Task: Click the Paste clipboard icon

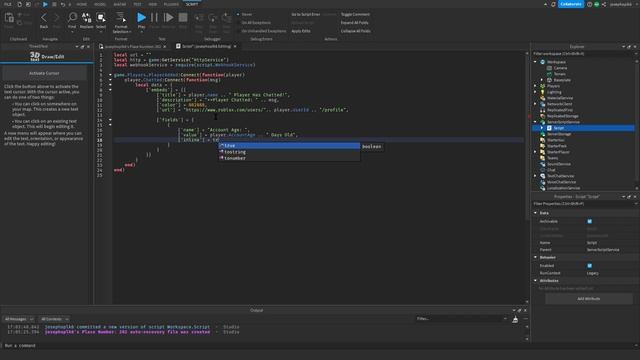Action: coord(9,18)
